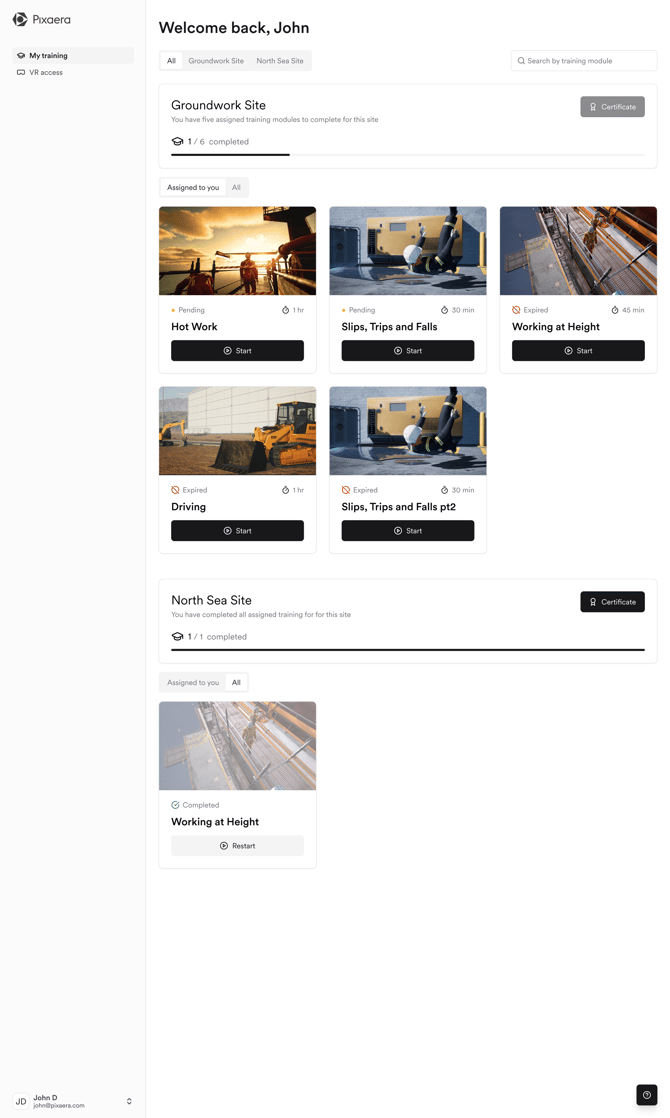The width and height of the screenshot is (670, 1118).
Task: Click the search magnifier icon
Action: pyautogui.click(x=521, y=61)
